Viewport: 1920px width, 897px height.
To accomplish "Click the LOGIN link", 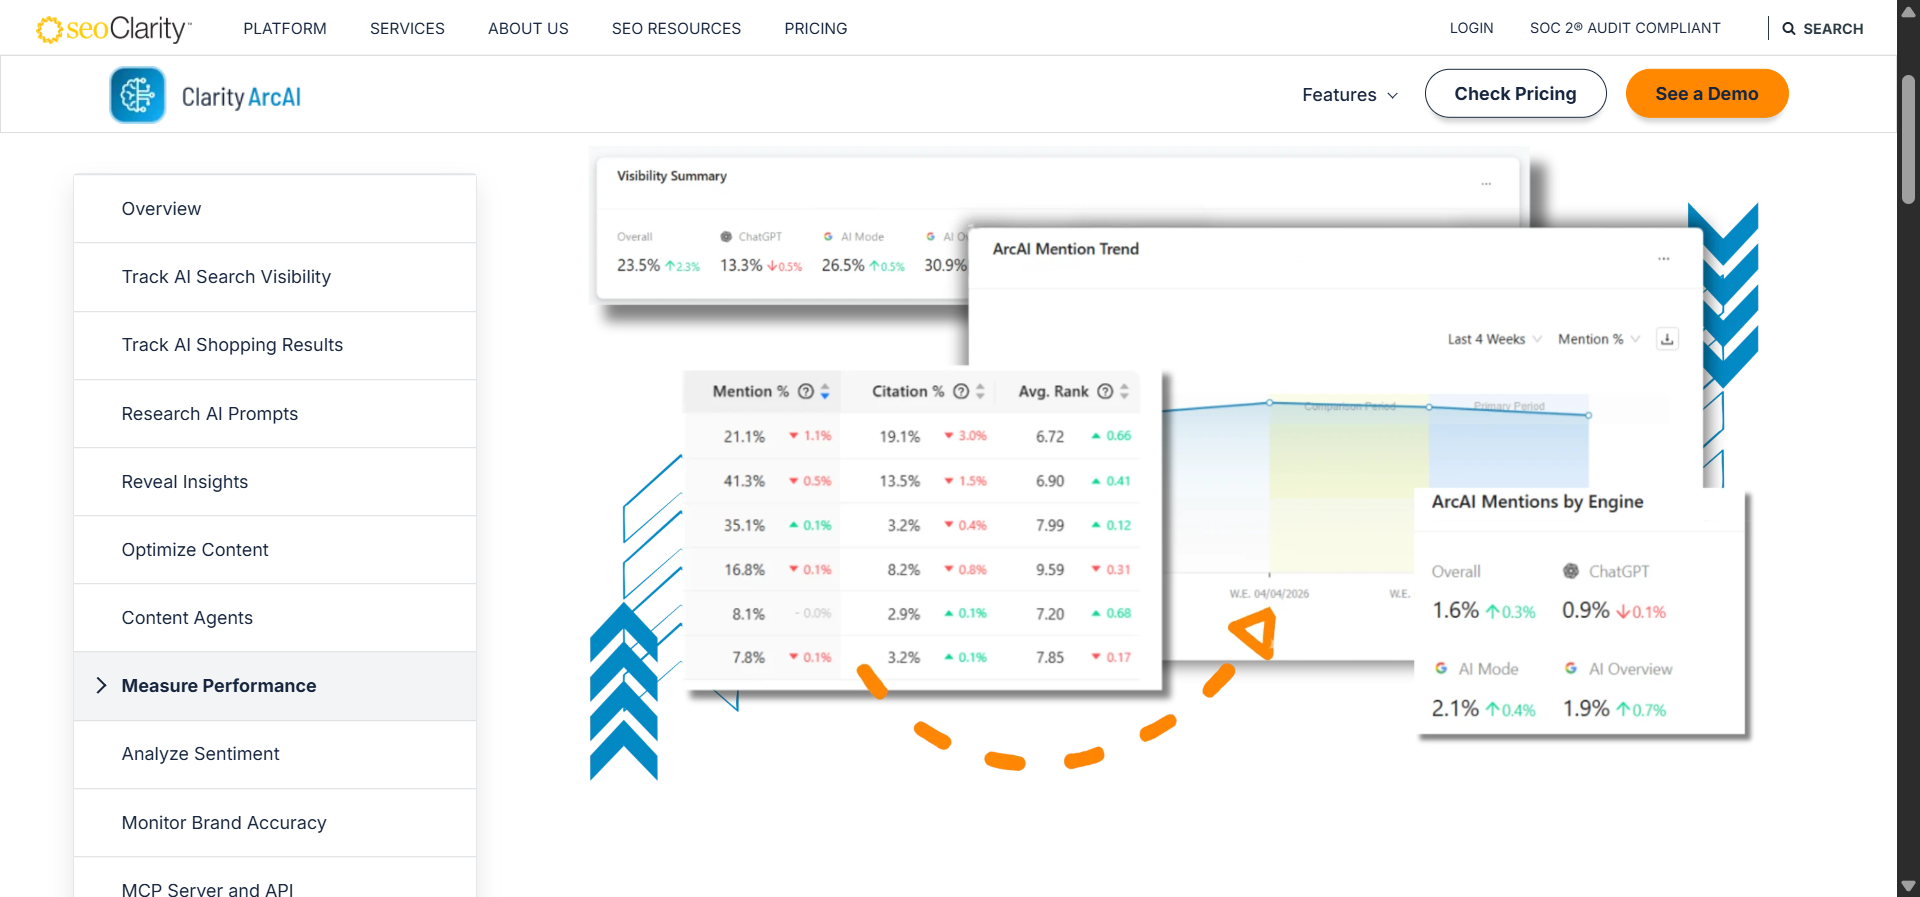I will [1471, 28].
